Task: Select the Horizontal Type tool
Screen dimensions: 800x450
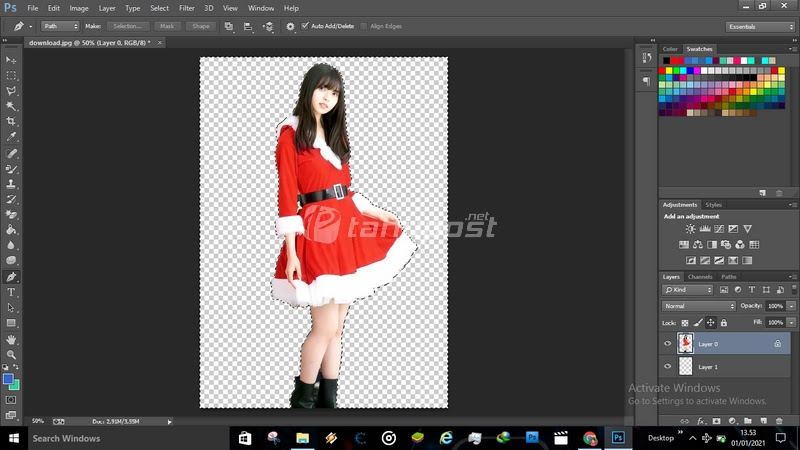Action: (x=11, y=292)
